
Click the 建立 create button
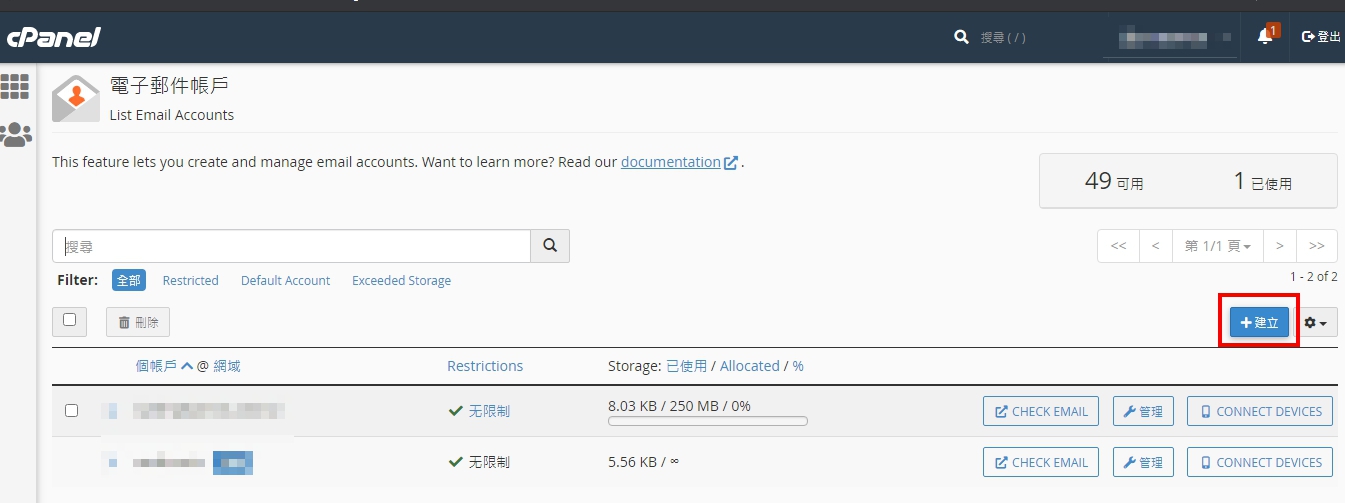point(1259,323)
